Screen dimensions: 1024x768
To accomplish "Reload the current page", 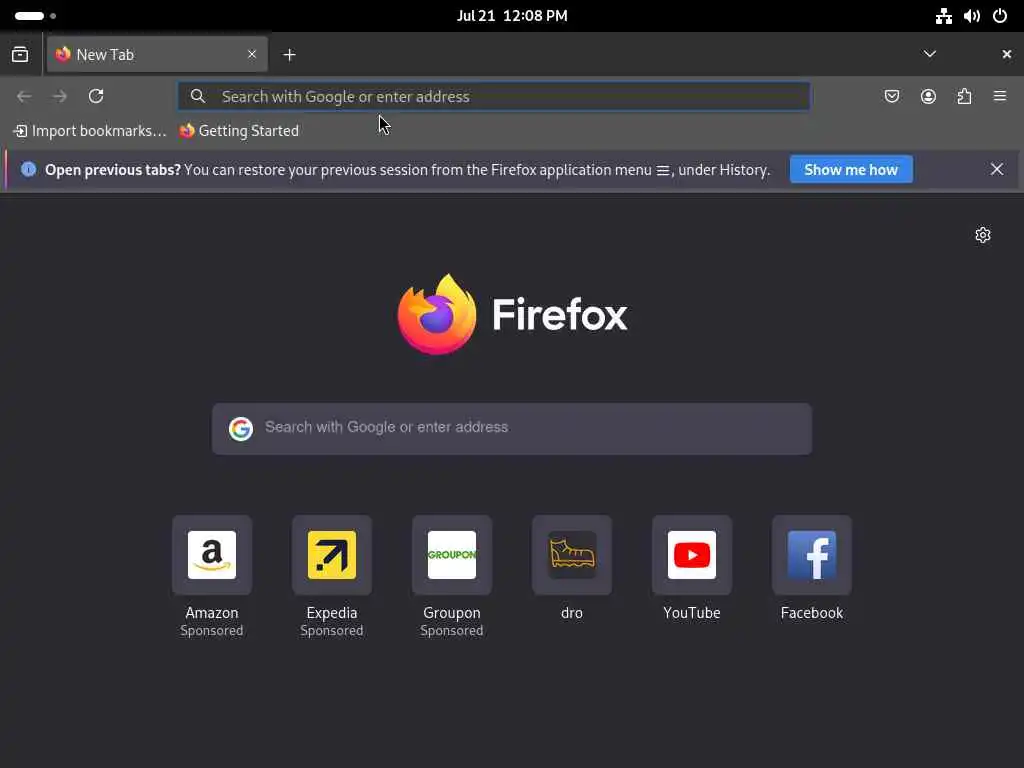I will (x=96, y=97).
